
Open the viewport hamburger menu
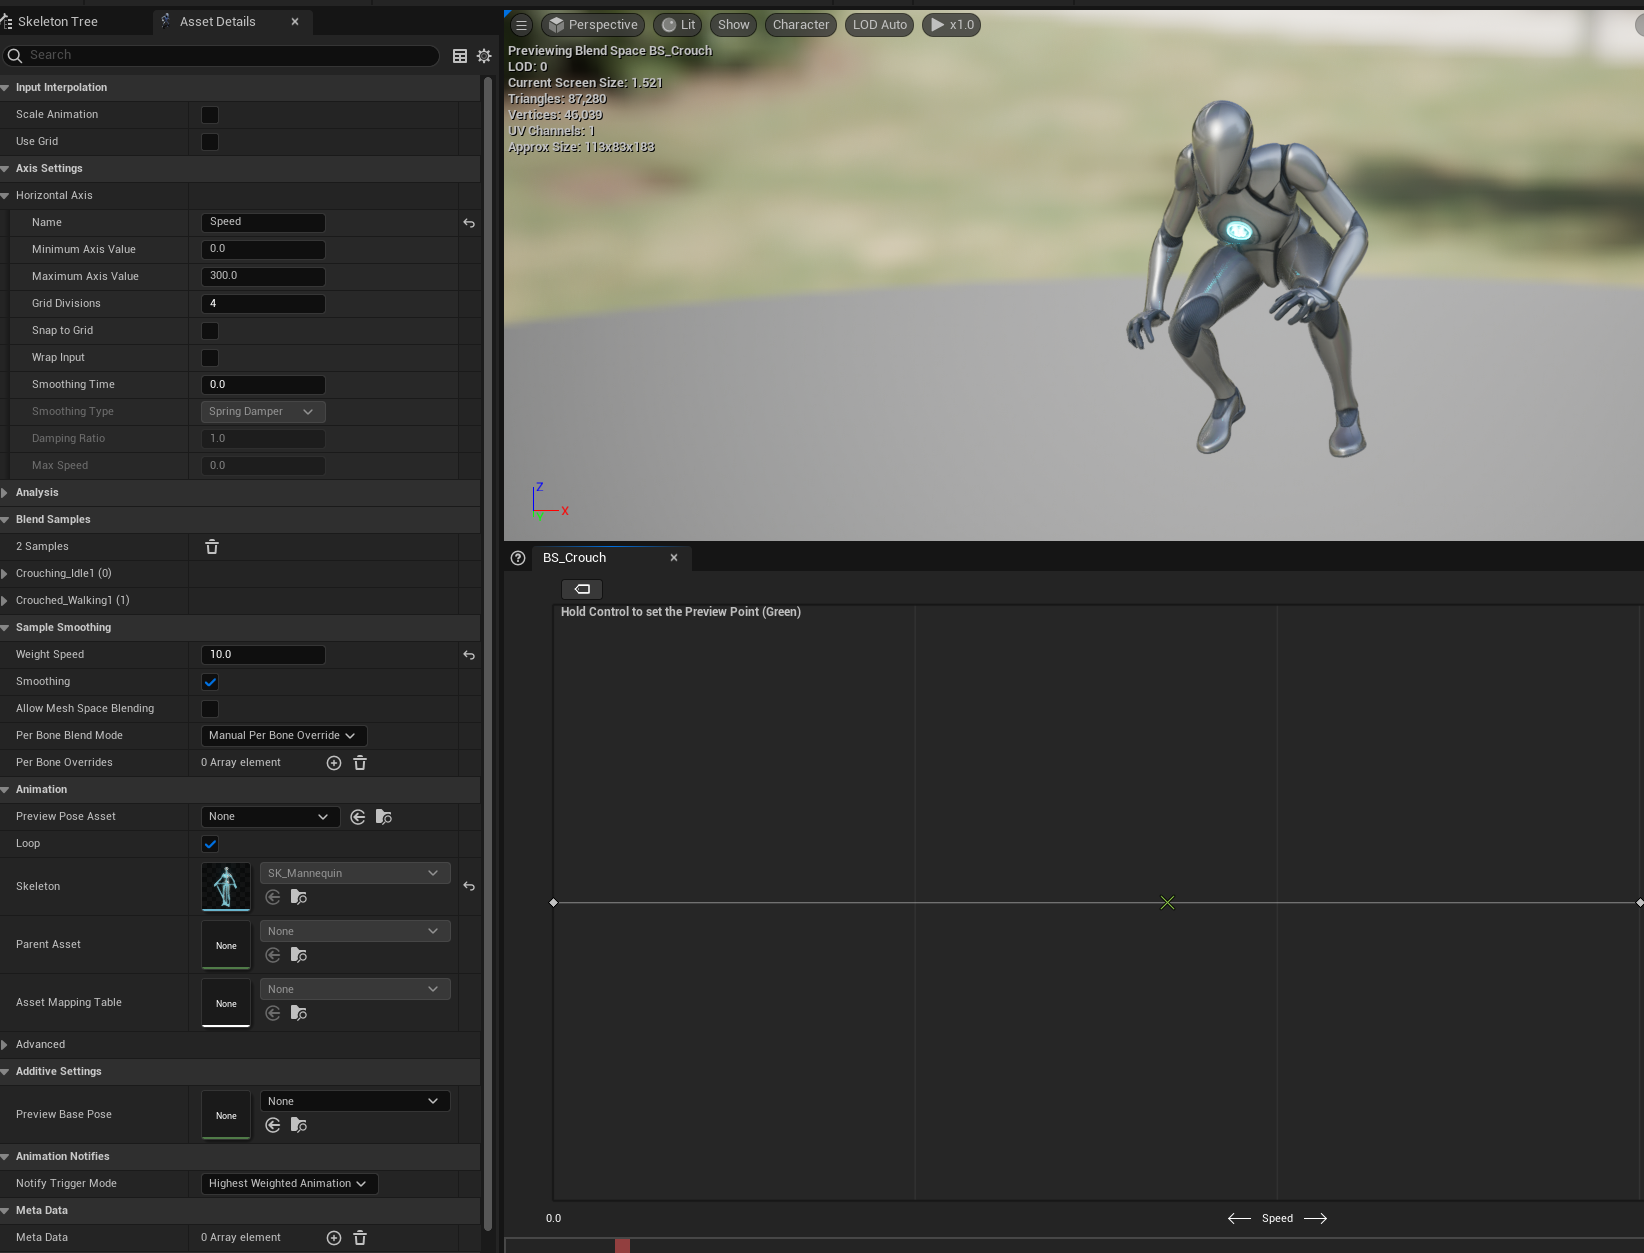point(521,24)
